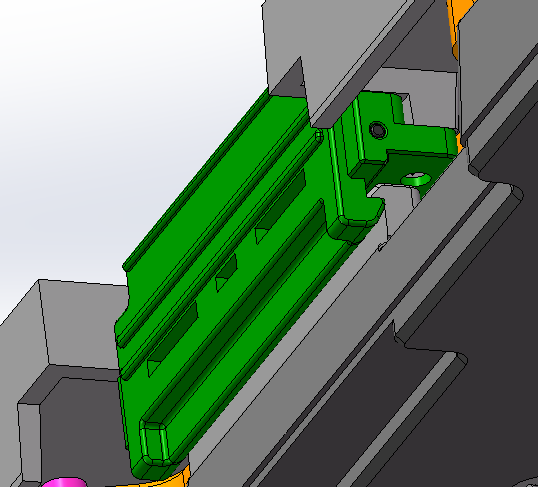Pick the small round hole on green bracket
Viewport: 538px width, 487px height.
click(x=378, y=130)
